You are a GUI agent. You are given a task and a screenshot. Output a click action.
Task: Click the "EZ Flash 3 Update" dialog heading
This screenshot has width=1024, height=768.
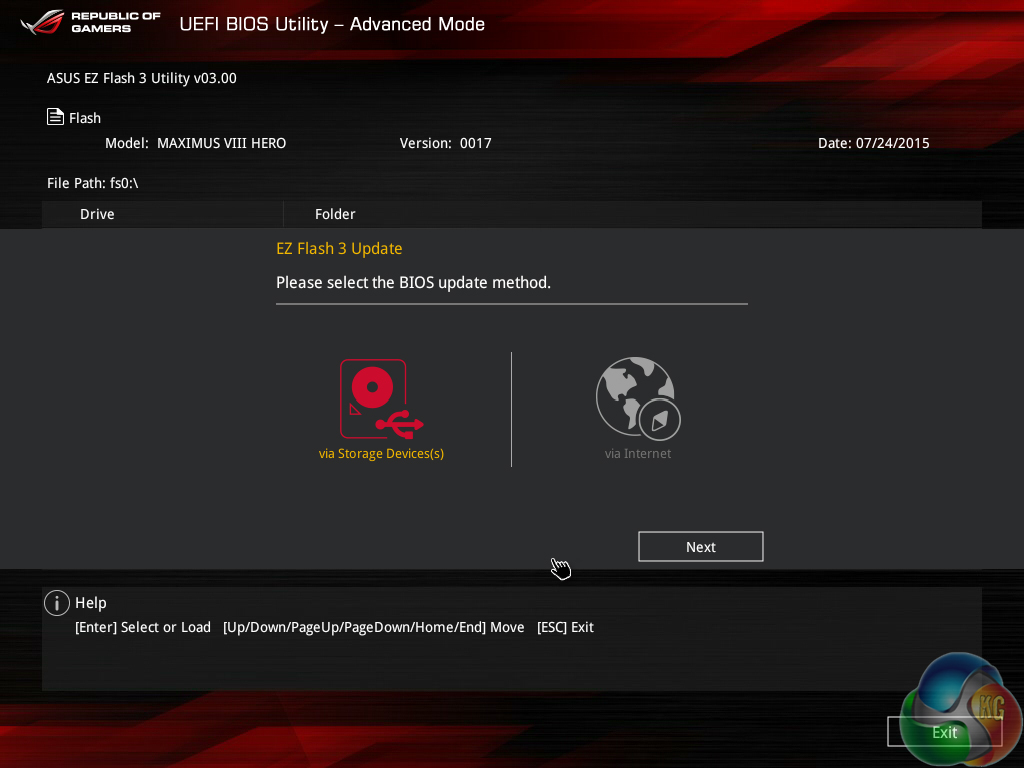click(339, 249)
